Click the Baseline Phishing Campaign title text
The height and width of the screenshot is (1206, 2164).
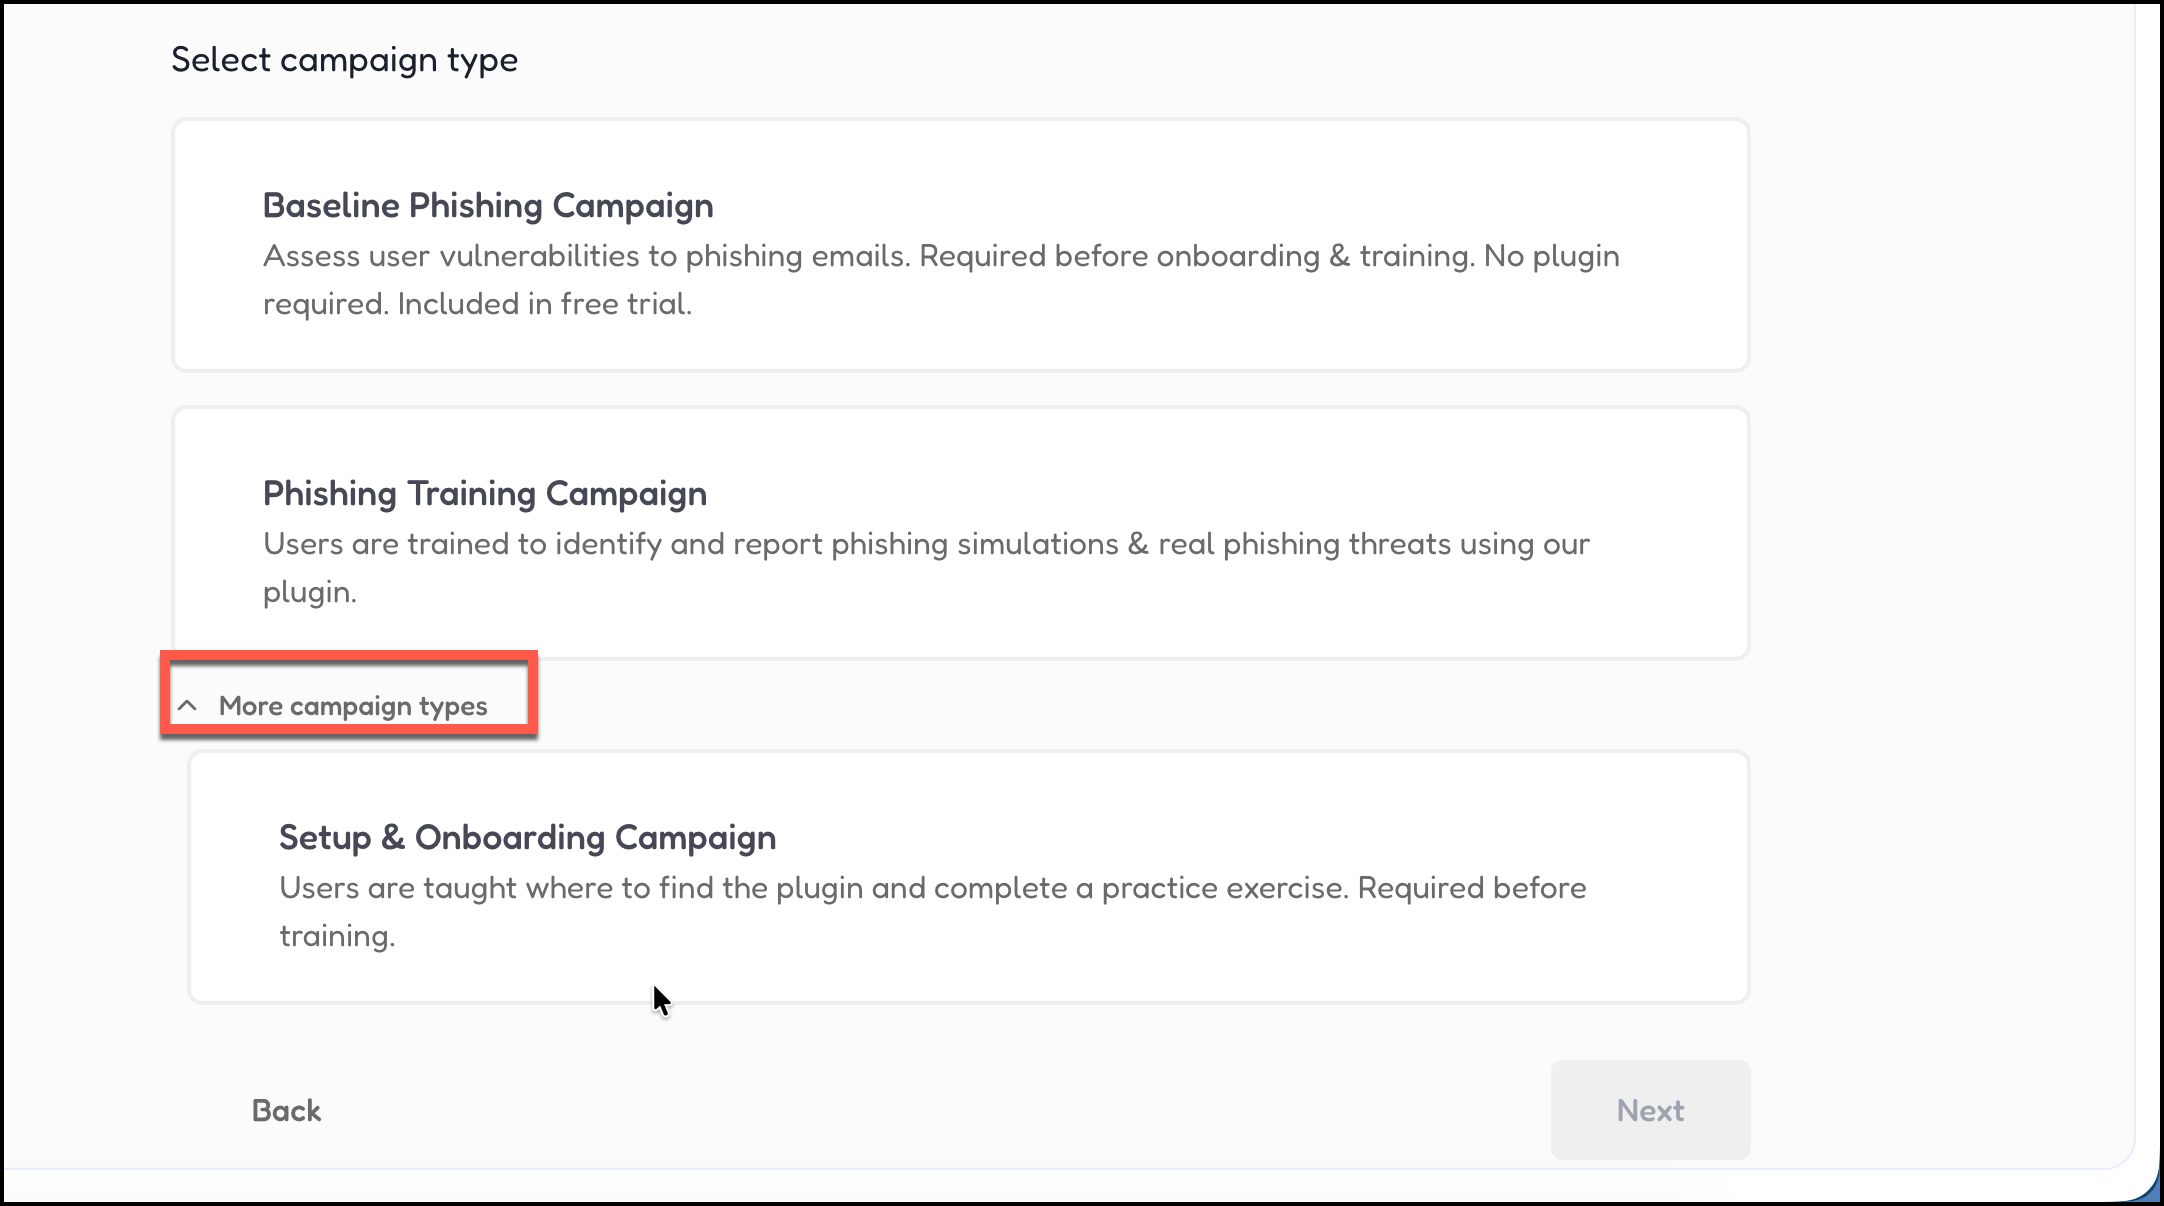pos(488,206)
